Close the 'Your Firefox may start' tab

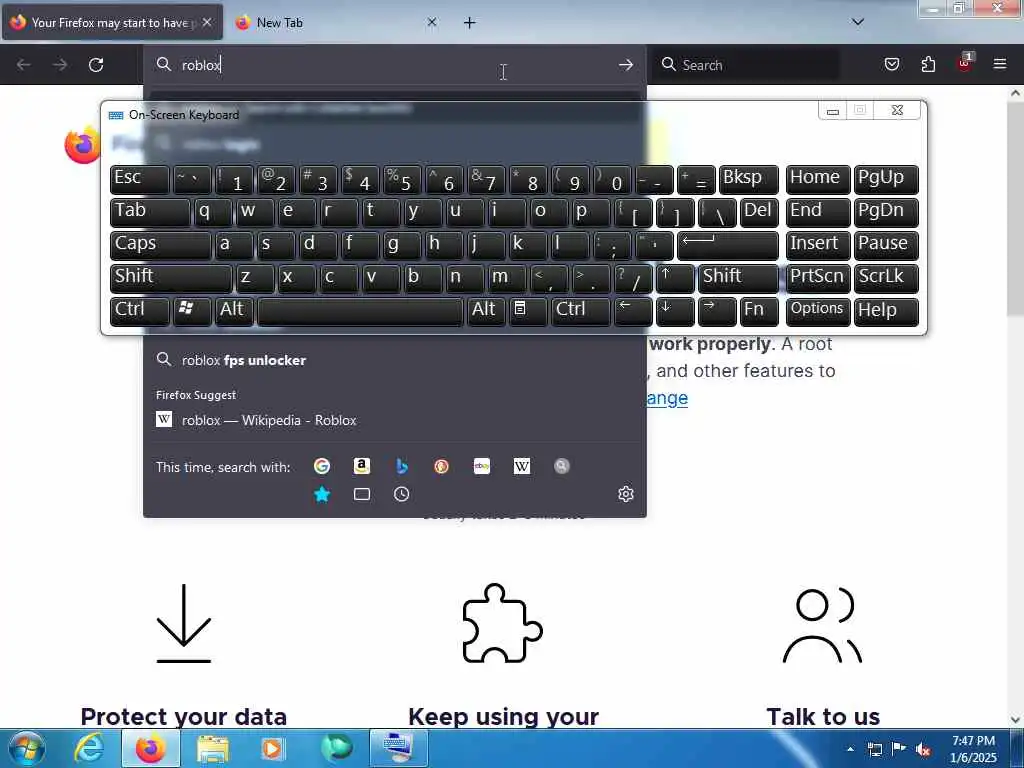pyautogui.click(x=207, y=22)
